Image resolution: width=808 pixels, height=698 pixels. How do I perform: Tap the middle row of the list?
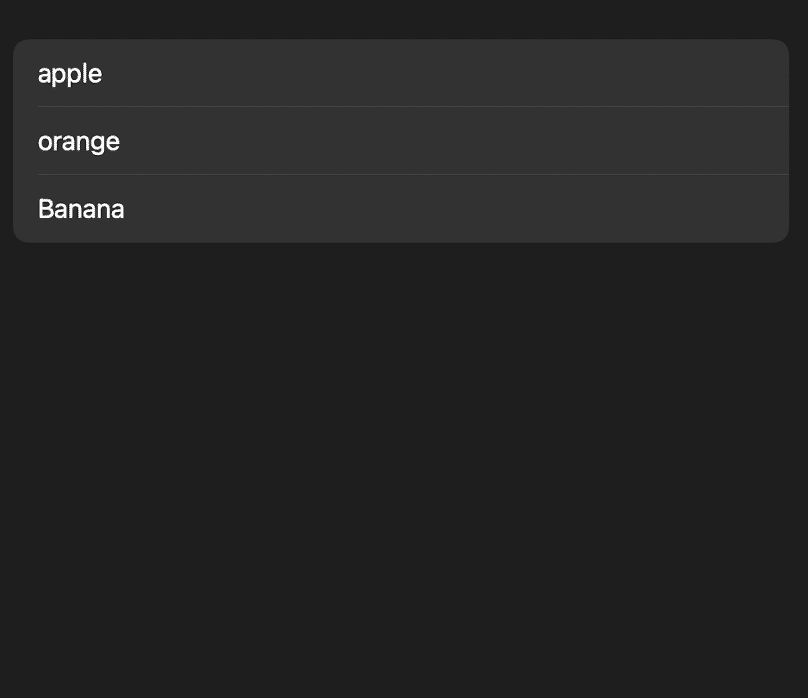(400, 141)
